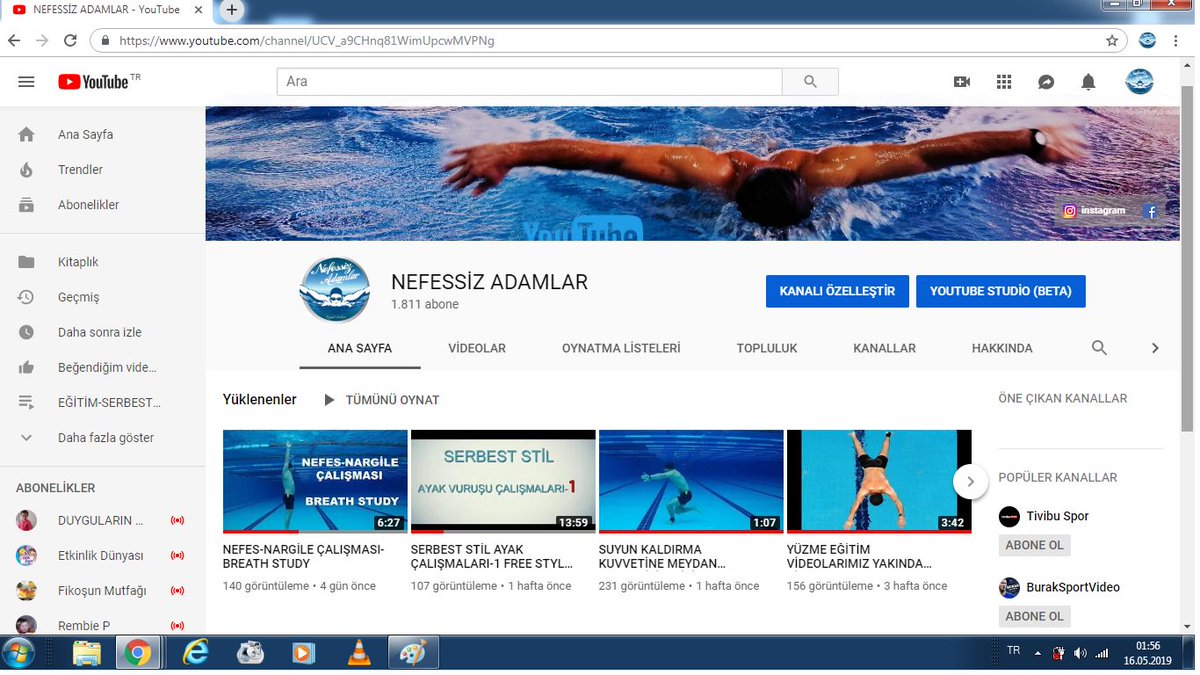Open the account avatar in YouTube header
The width and height of the screenshot is (1200, 675).
coord(1139,82)
